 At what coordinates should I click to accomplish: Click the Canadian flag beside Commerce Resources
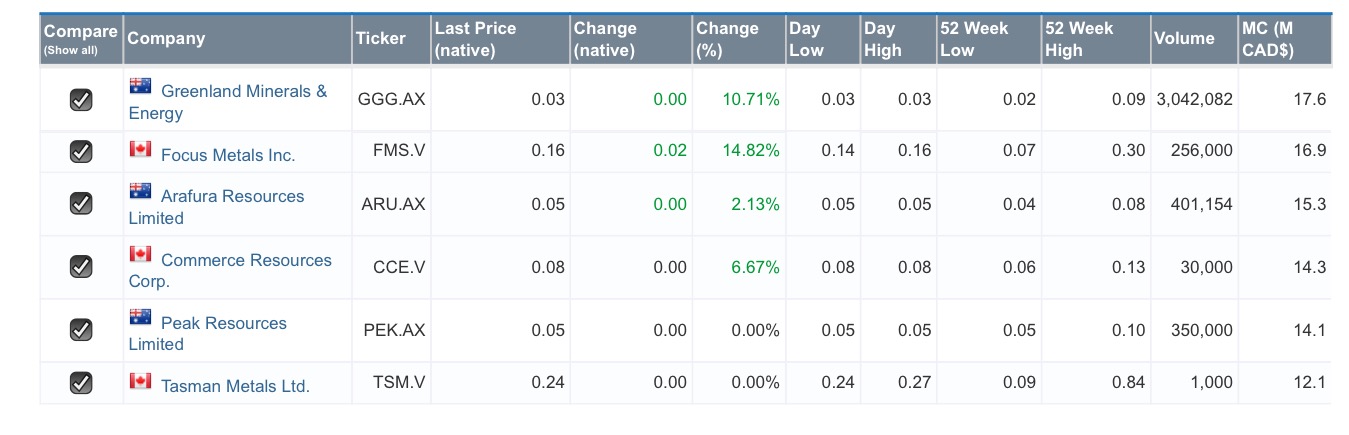coord(140,255)
